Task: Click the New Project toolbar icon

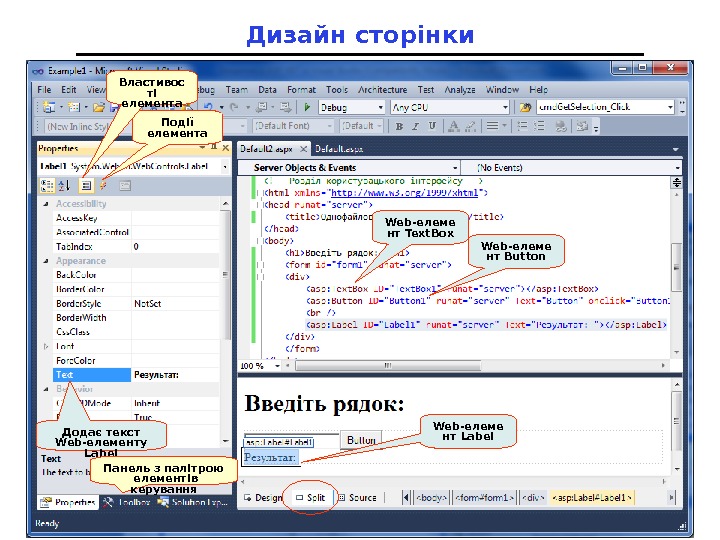Action: [49, 107]
